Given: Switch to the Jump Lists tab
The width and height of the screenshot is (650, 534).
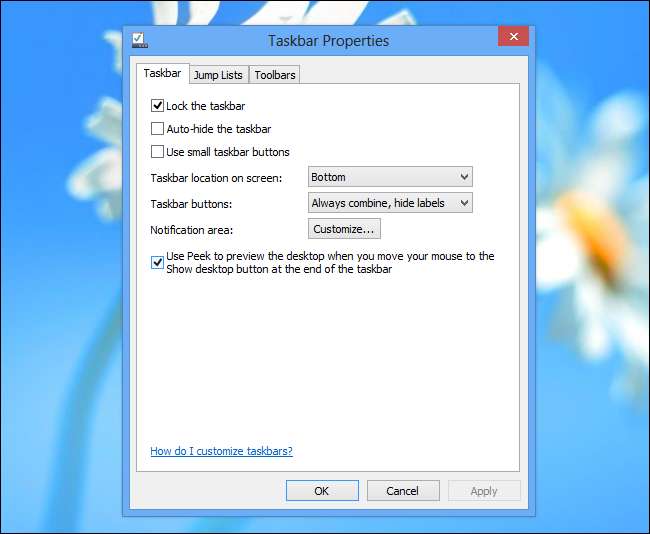Looking at the screenshot, I should (218, 75).
